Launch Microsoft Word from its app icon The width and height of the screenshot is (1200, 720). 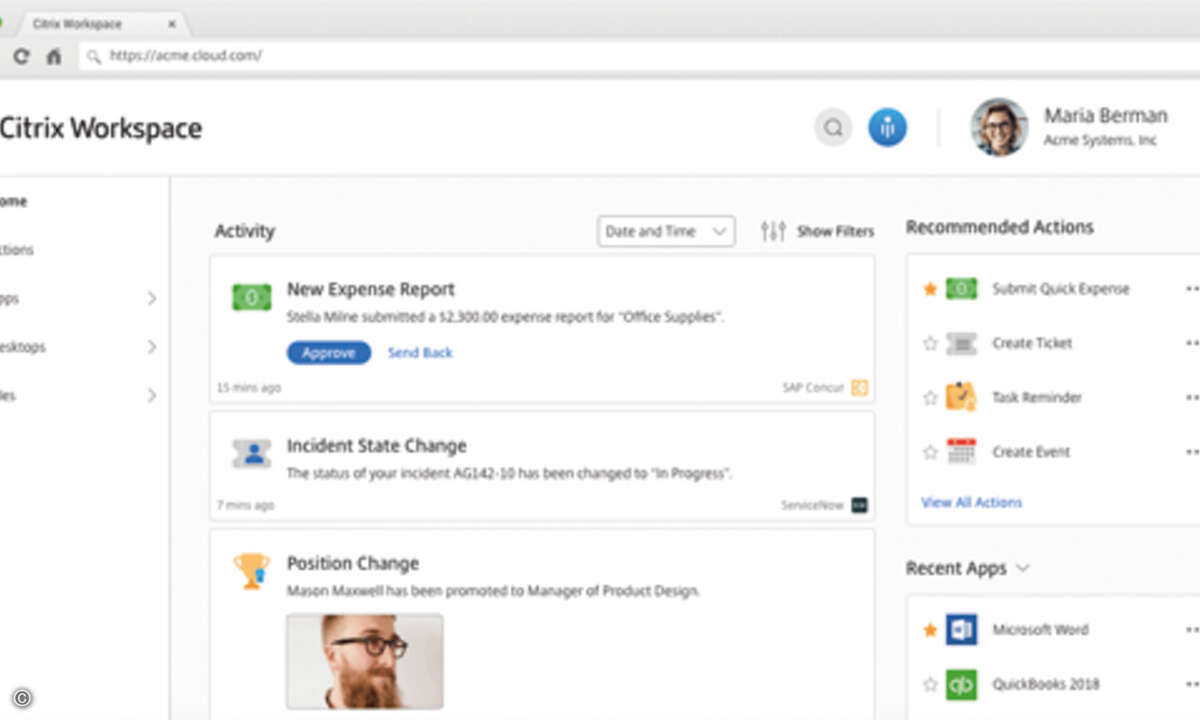(x=961, y=629)
